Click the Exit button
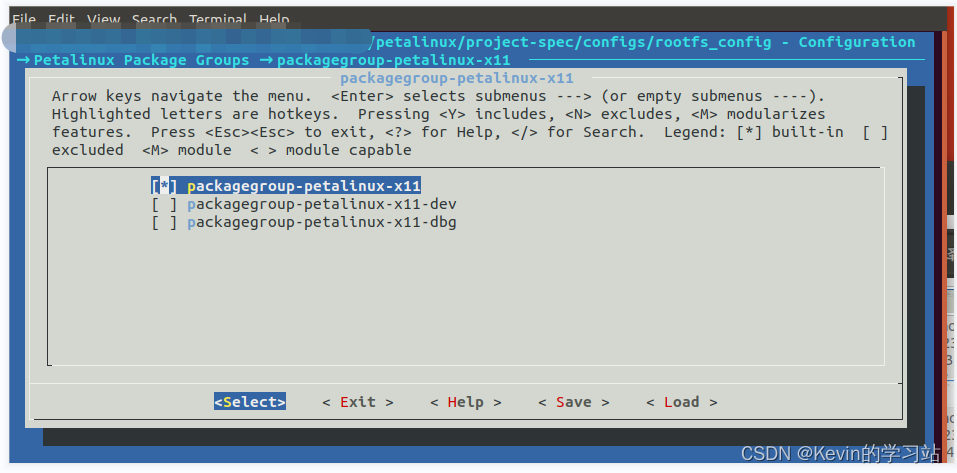 tap(358, 402)
